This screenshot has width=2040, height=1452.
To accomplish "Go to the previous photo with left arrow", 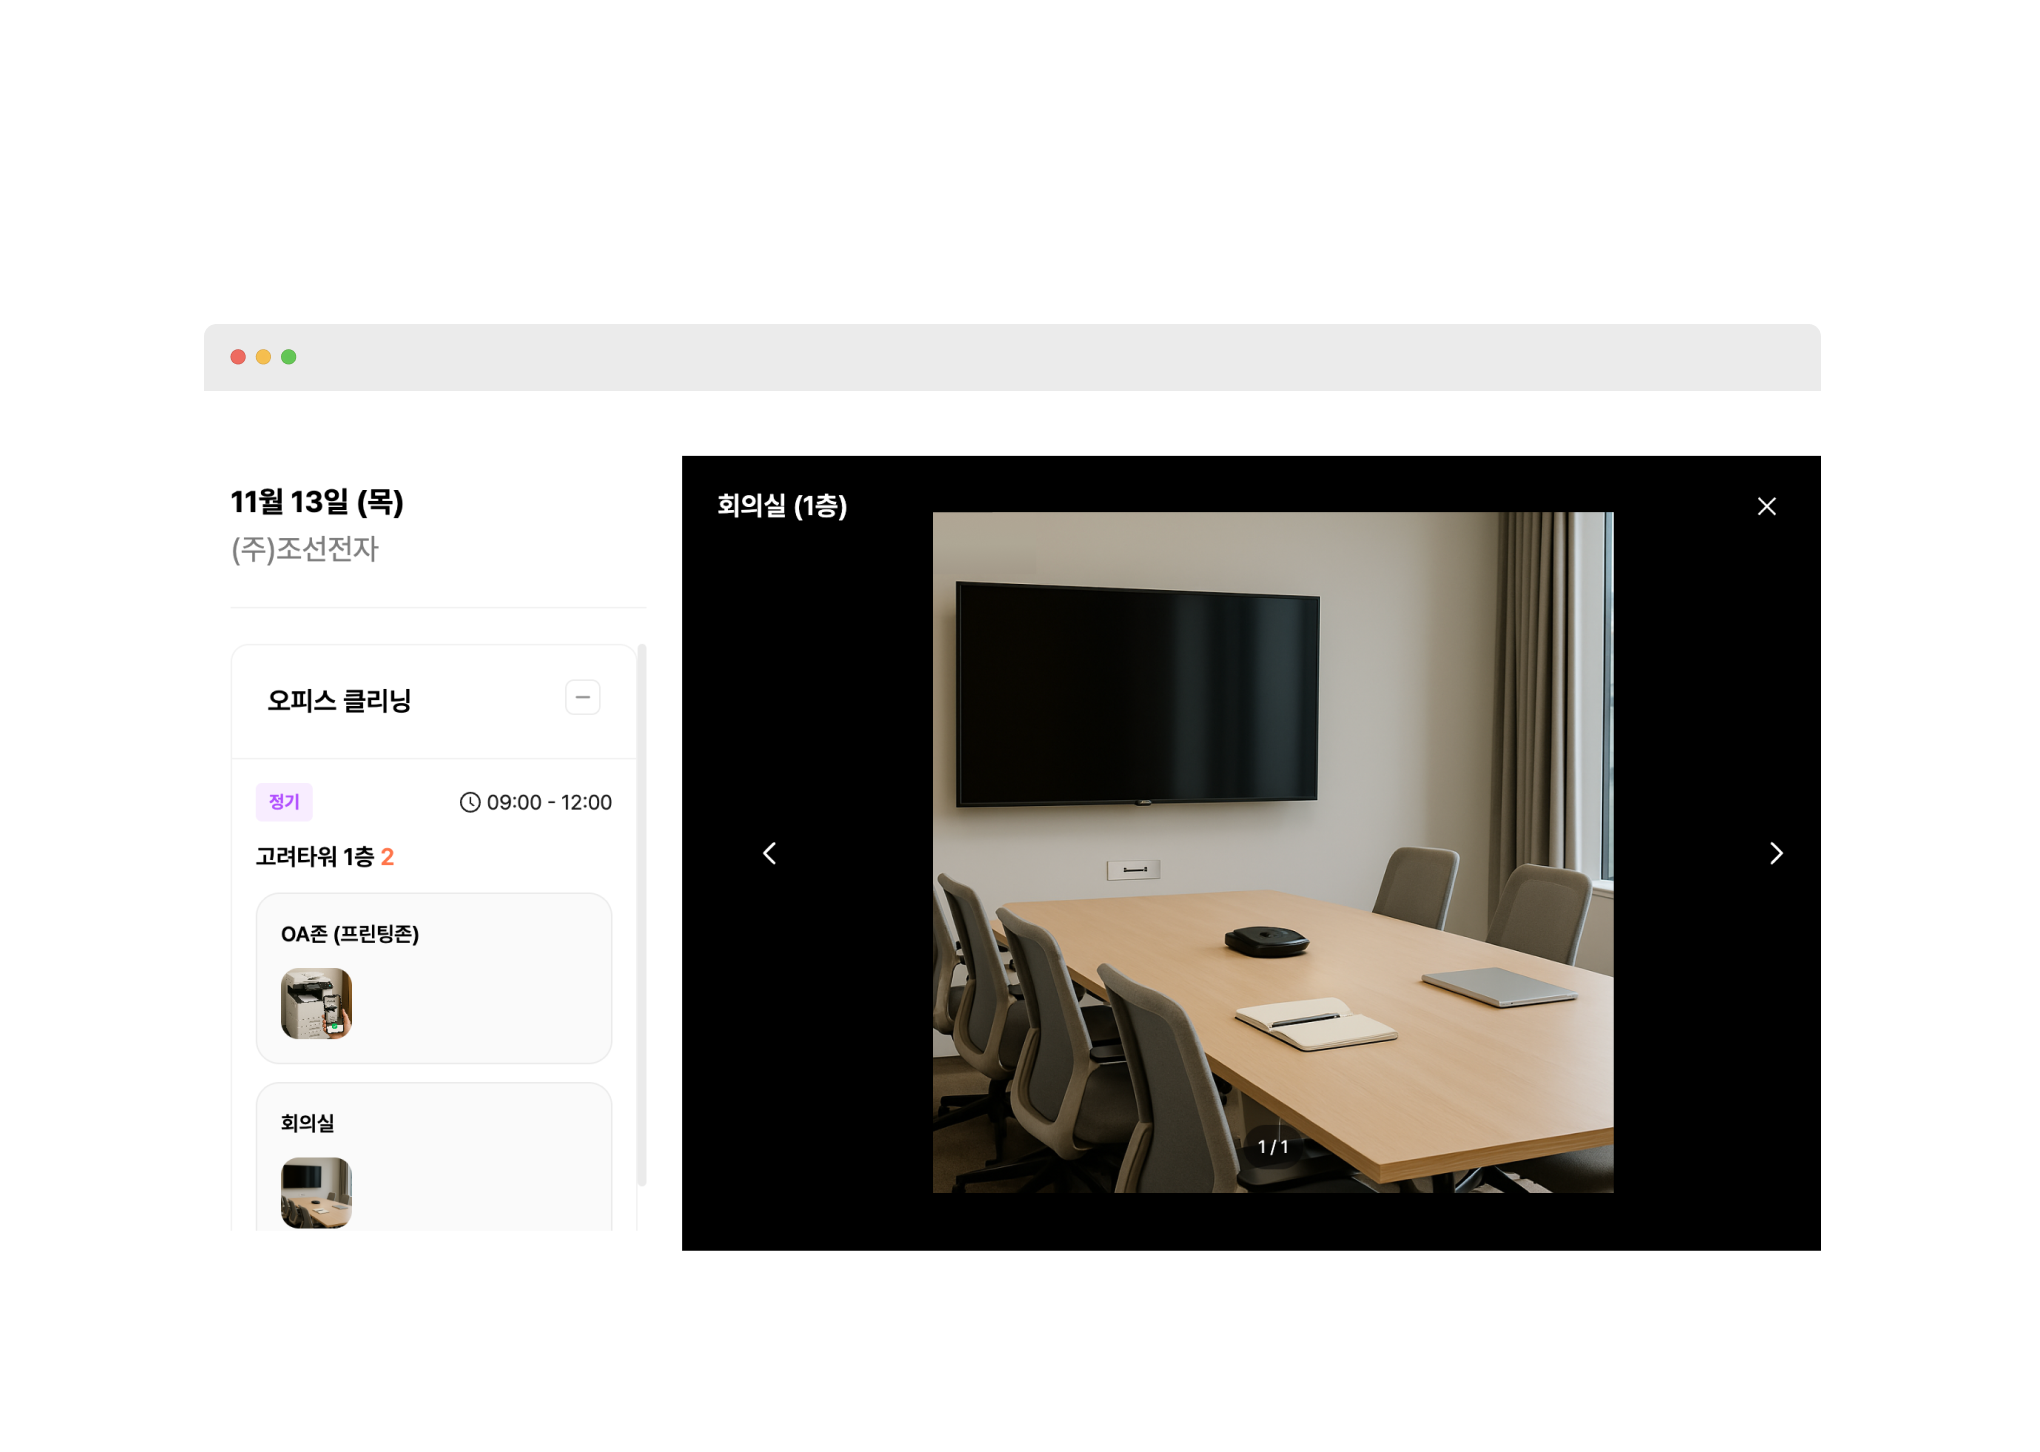I will [x=769, y=853].
